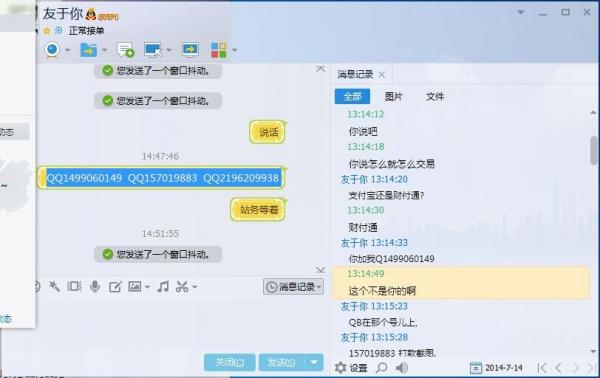
Task: Open the colorful apps grid icon
Action: click(x=219, y=50)
